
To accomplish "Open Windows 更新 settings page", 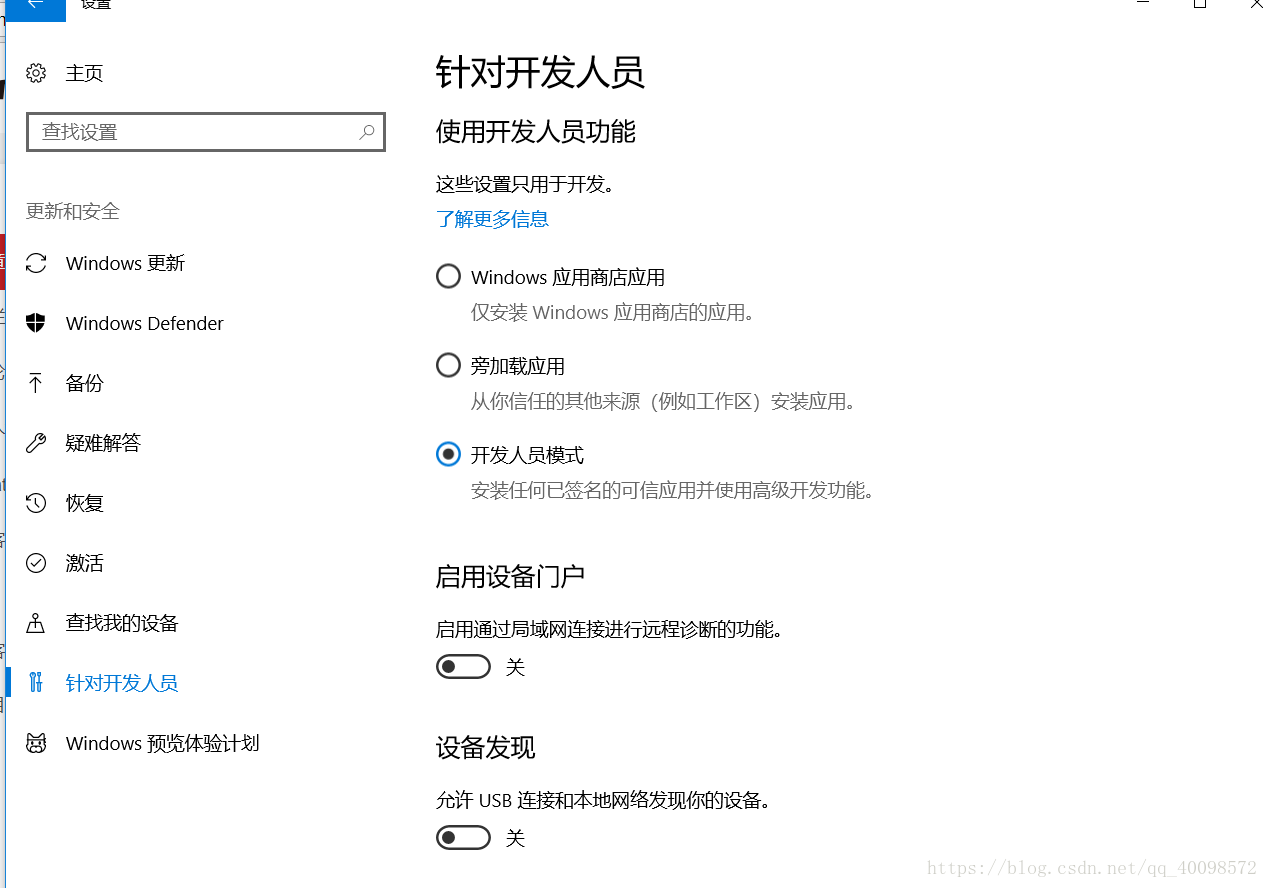I will [126, 263].
